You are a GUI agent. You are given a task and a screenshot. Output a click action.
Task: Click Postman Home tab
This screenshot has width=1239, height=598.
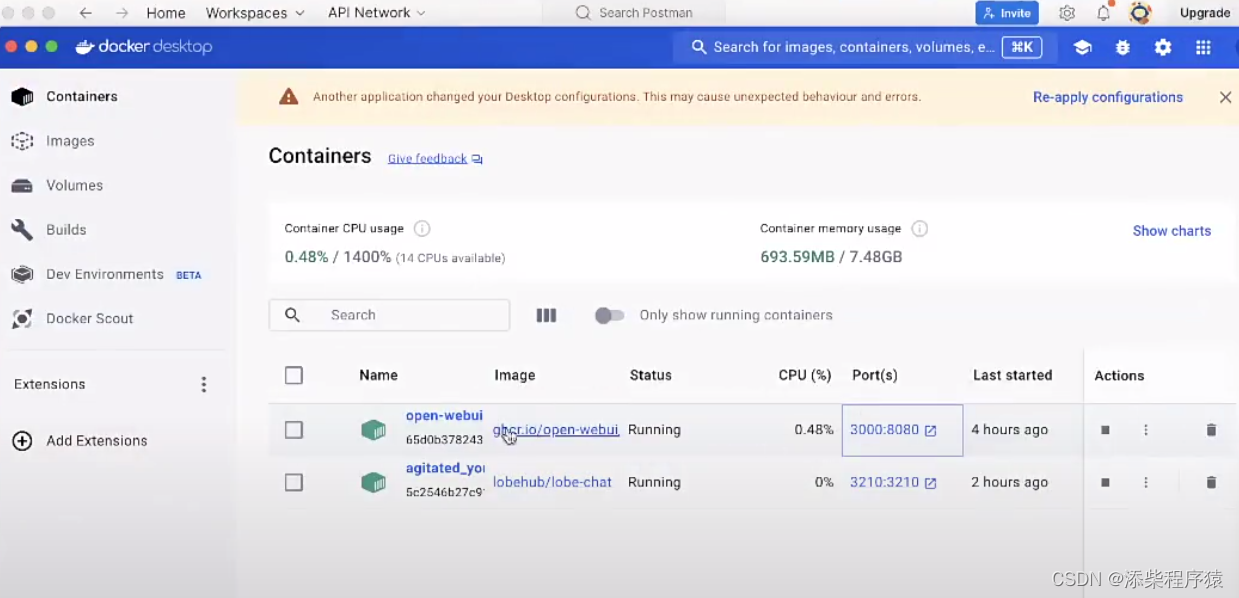(x=166, y=13)
